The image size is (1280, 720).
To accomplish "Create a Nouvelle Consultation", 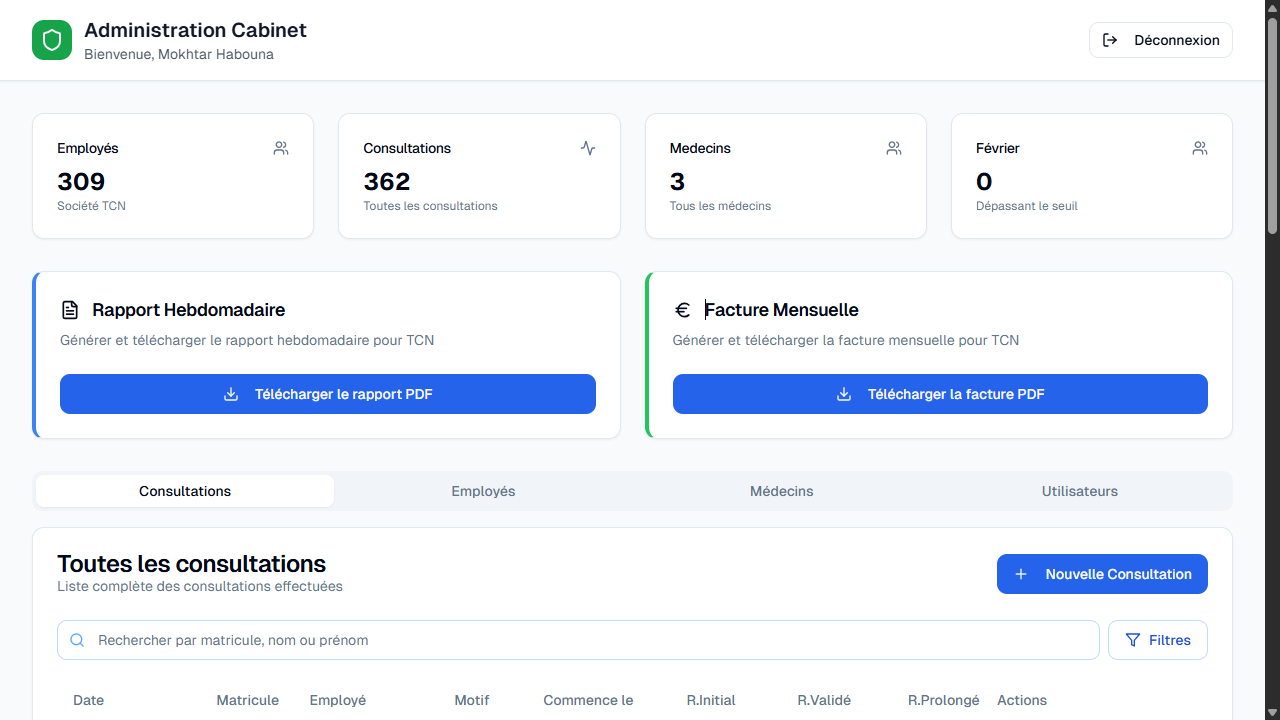I will [1102, 574].
